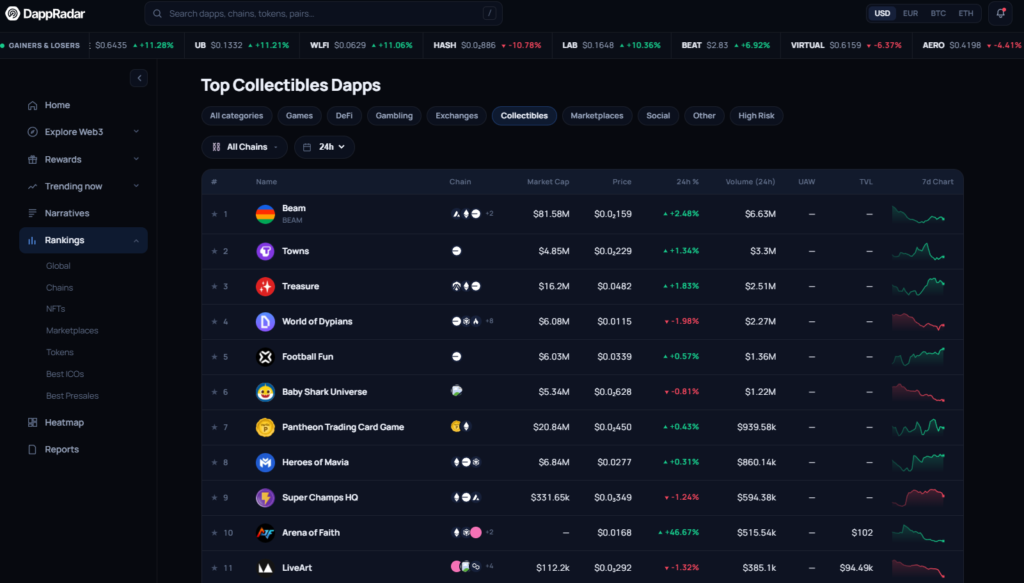Viewport: 1024px width, 583px height.
Task: Click the search magnifier icon
Action: point(157,13)
